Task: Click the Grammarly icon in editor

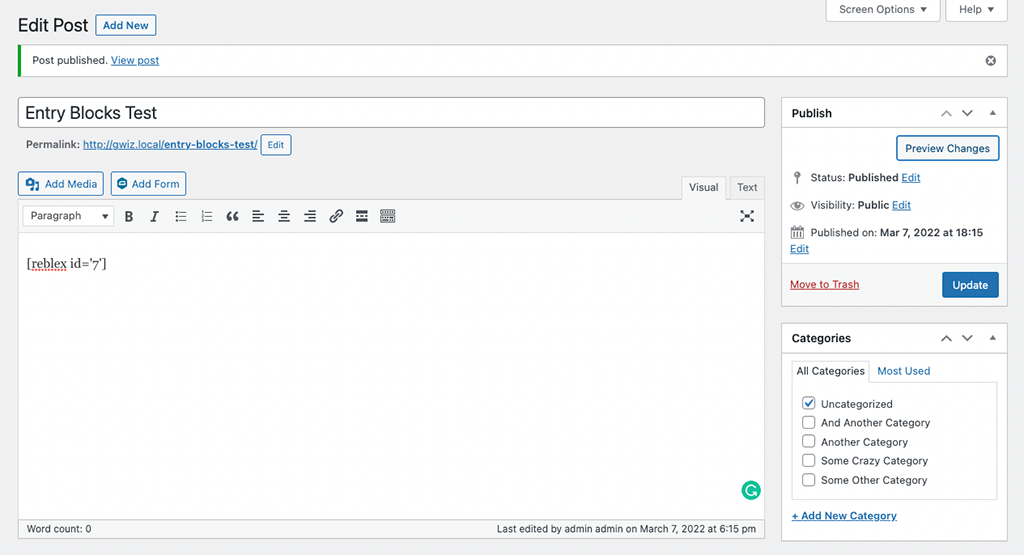Action: coord(751,490)
